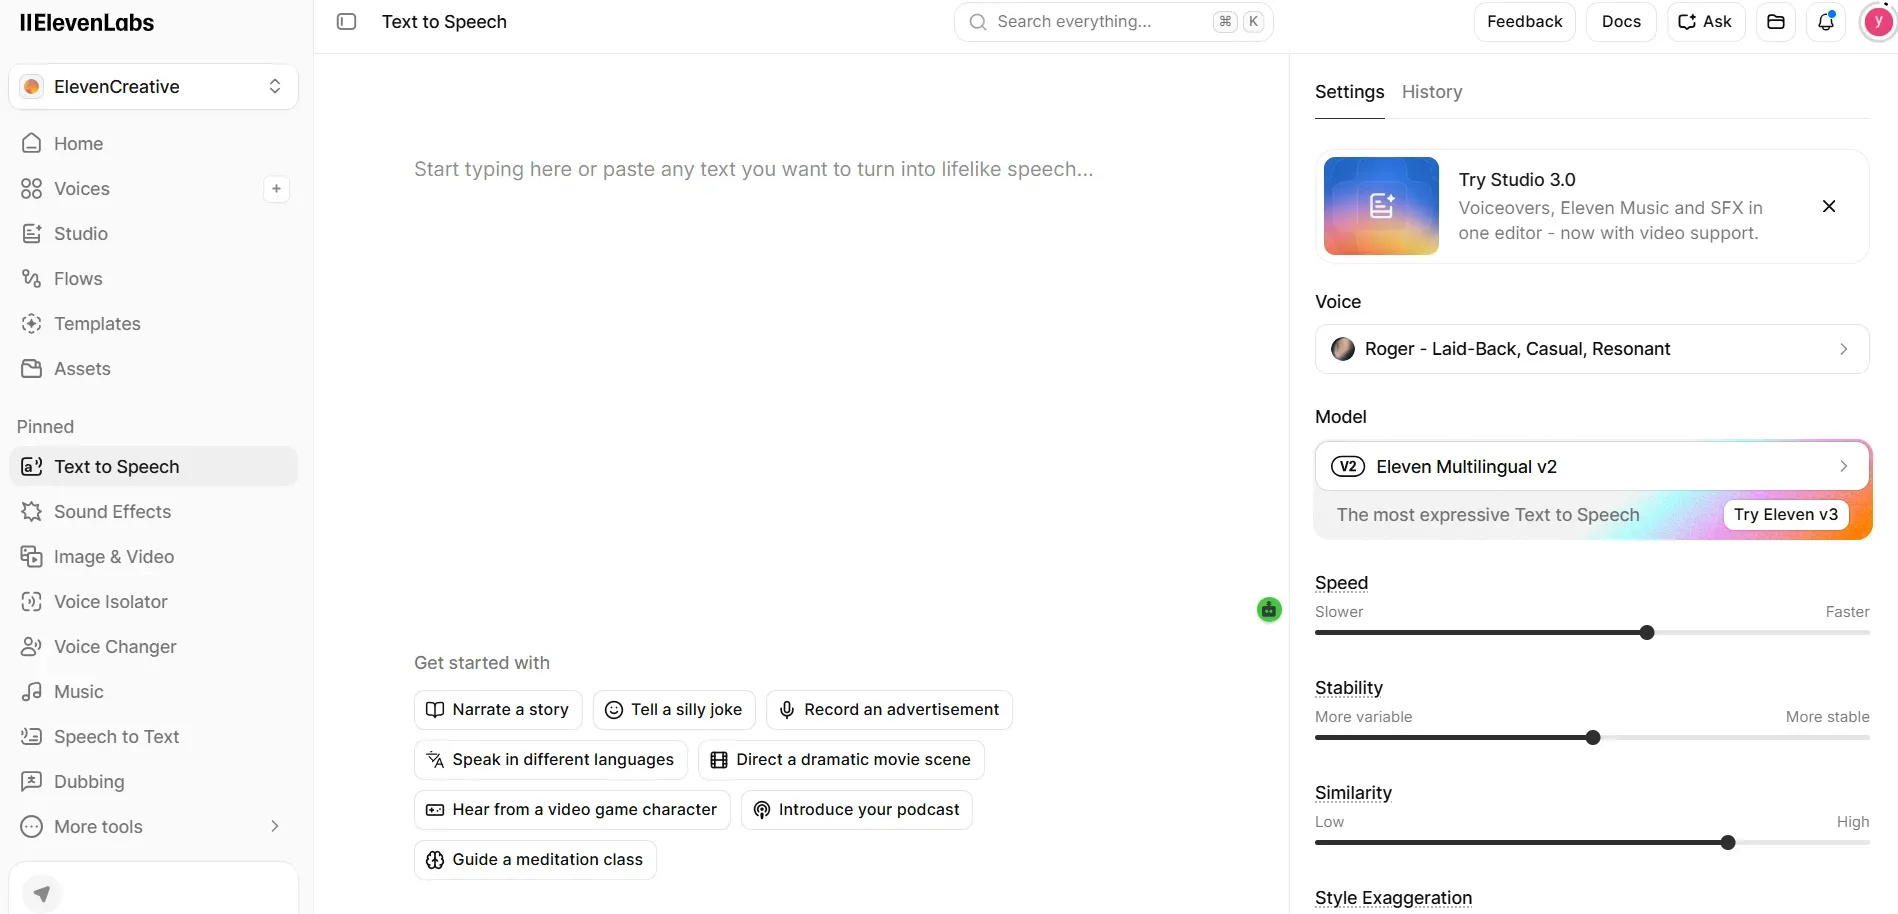Open the Roger voice selector
1898x914 pixels.
1592,349
